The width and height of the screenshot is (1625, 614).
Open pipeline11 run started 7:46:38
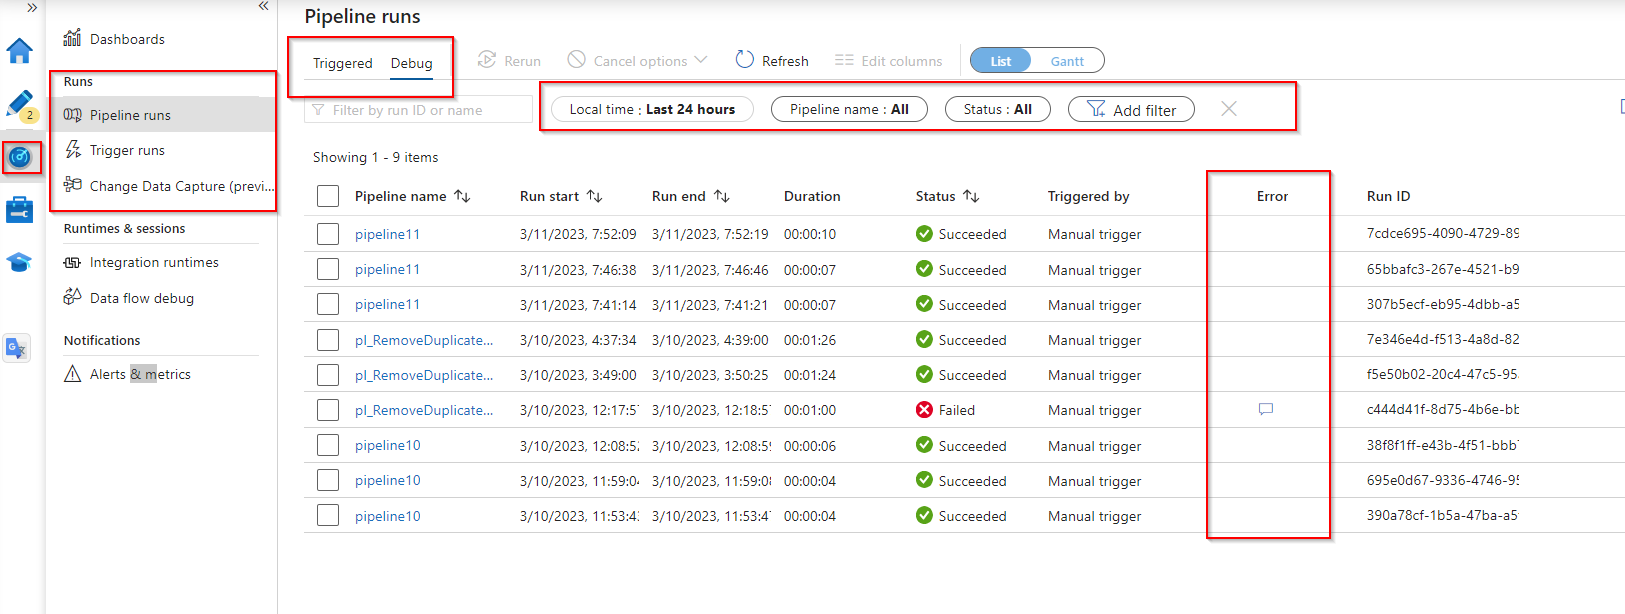tap(387, 269)
